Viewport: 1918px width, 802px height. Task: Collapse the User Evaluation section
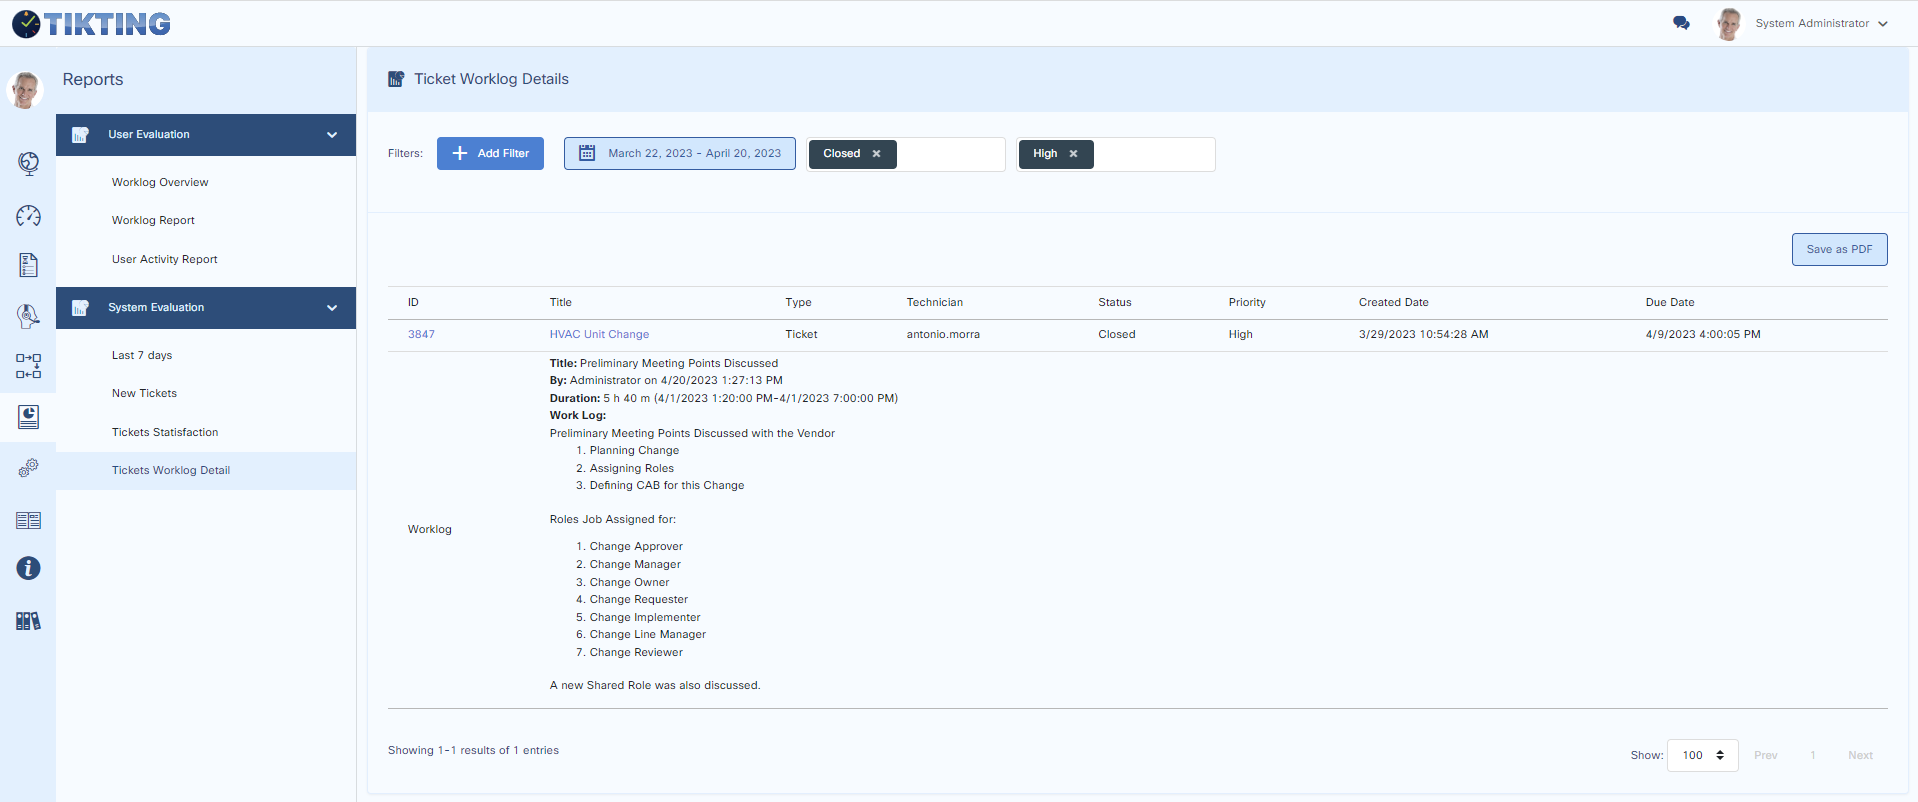click(x=331, y=135)
